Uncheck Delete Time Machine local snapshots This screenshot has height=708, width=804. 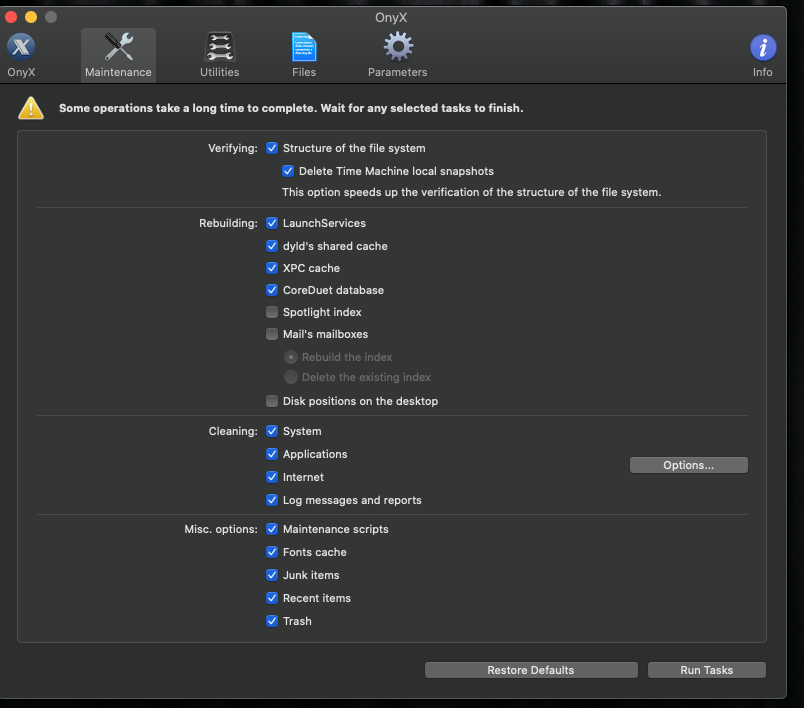tap(288, 171)
